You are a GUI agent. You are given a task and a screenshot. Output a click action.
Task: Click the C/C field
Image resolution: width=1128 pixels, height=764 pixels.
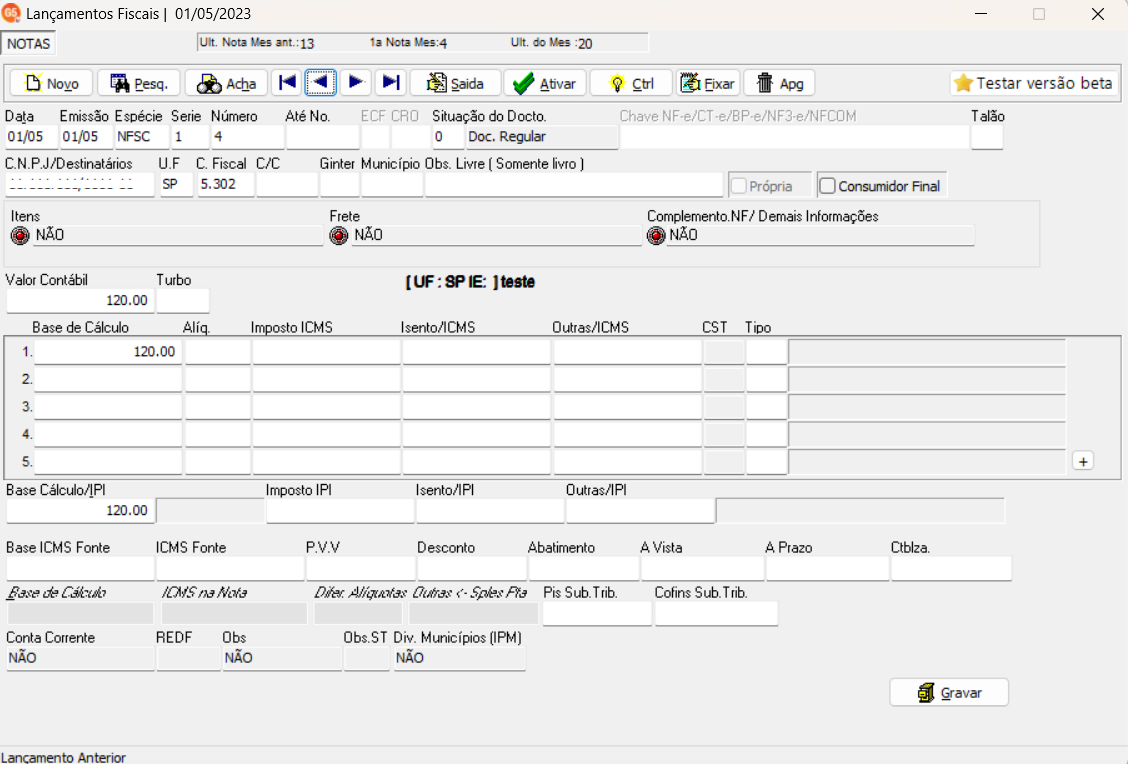287,184
